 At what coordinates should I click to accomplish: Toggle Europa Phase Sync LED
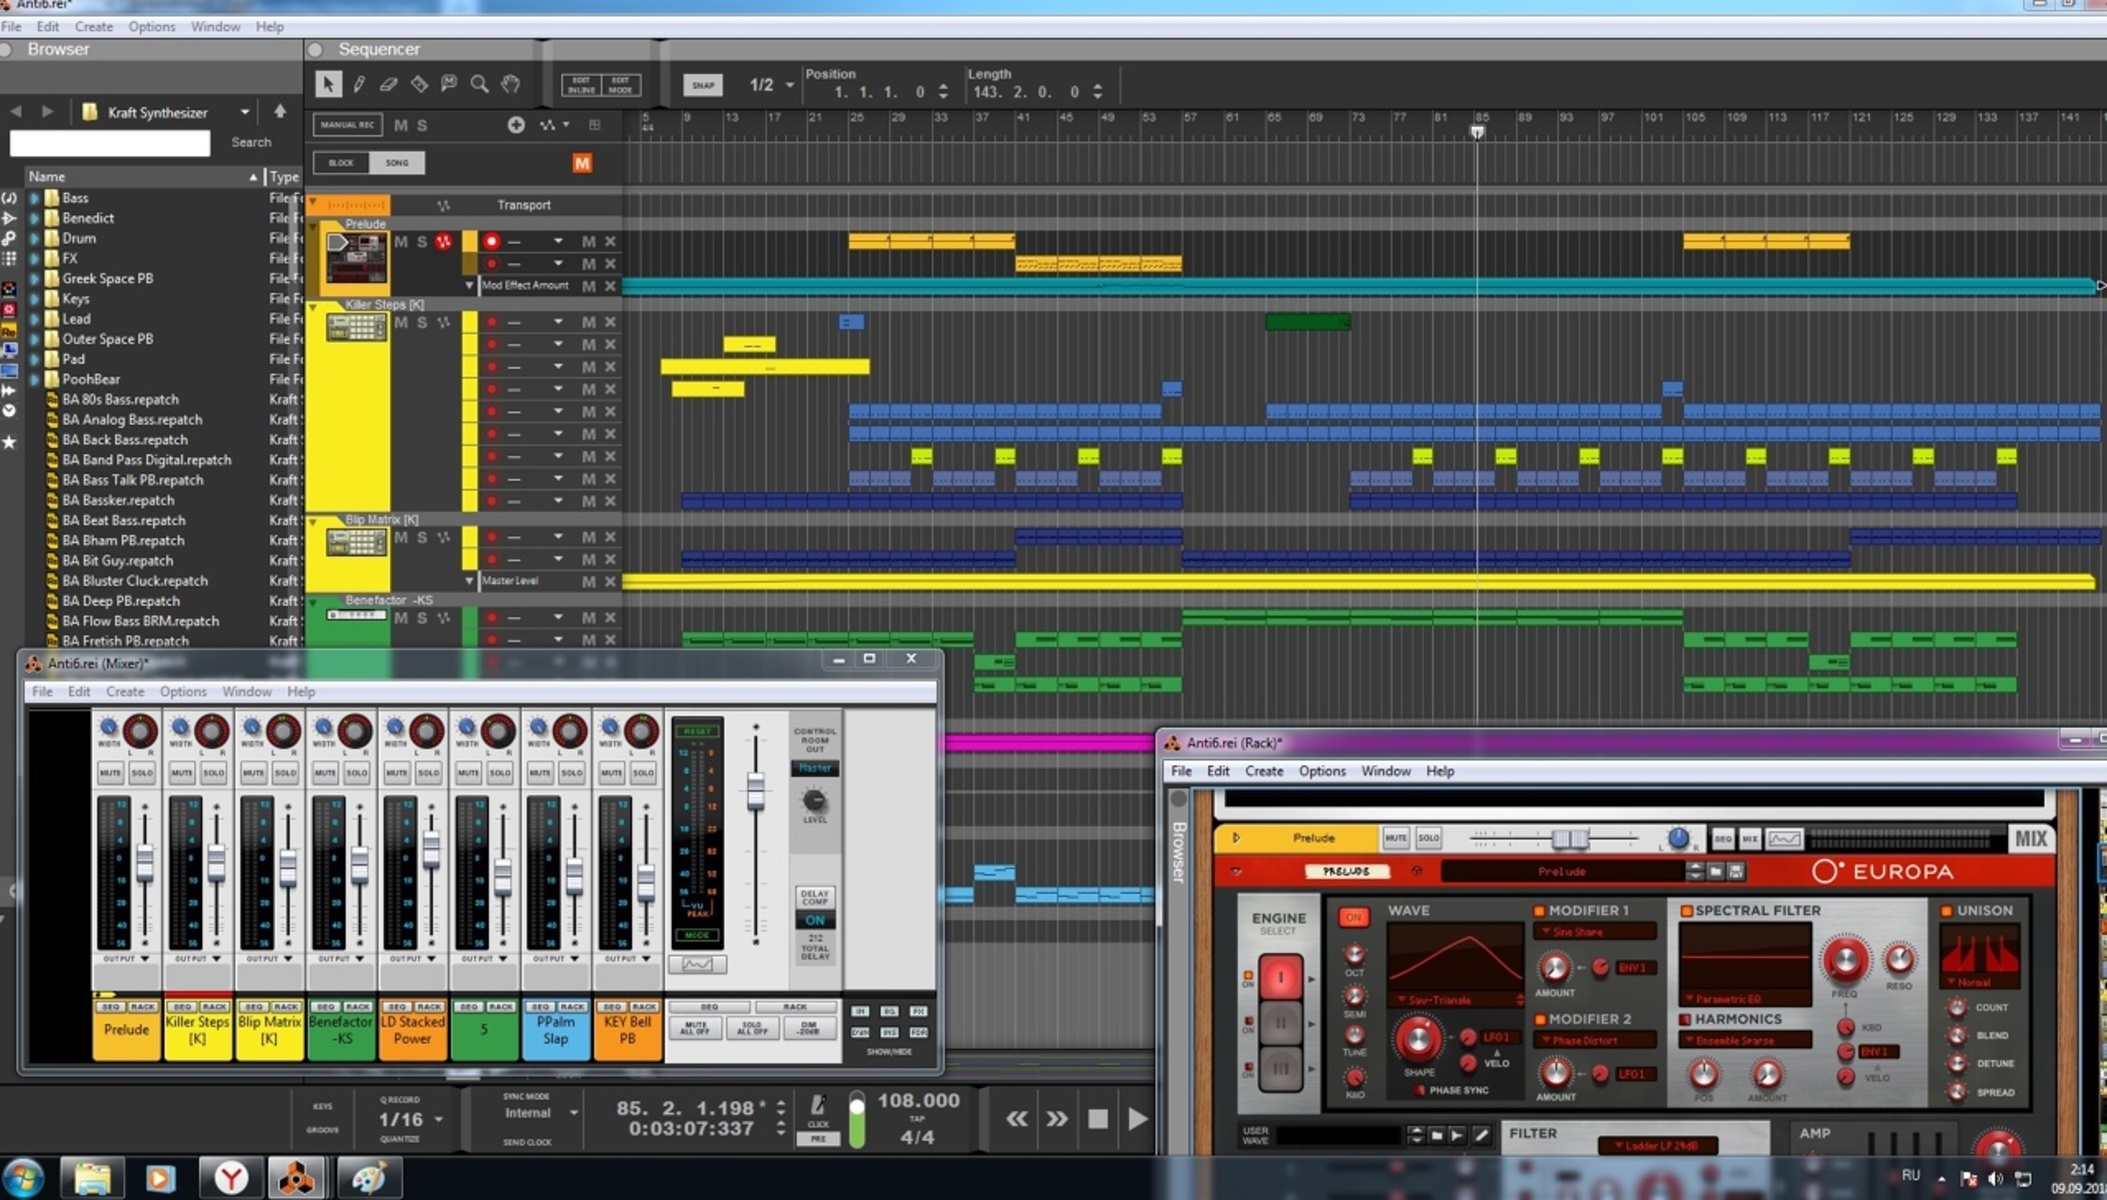click(1419, 1090)
